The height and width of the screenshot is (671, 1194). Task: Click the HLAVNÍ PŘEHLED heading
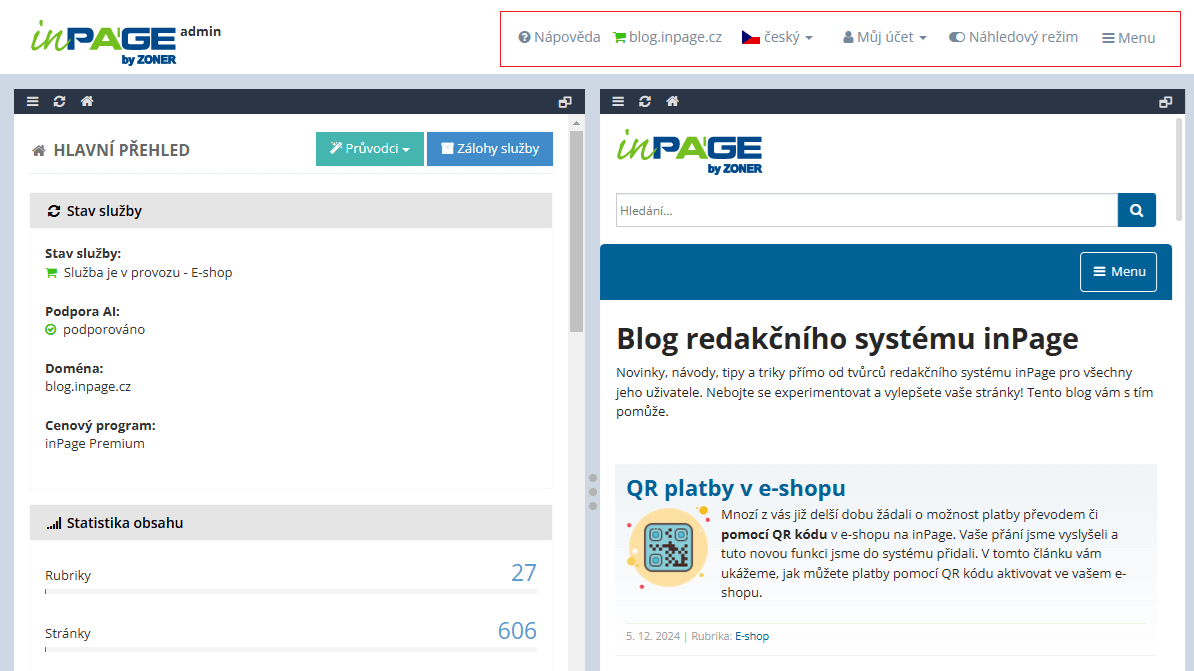[x=121, y=150]
